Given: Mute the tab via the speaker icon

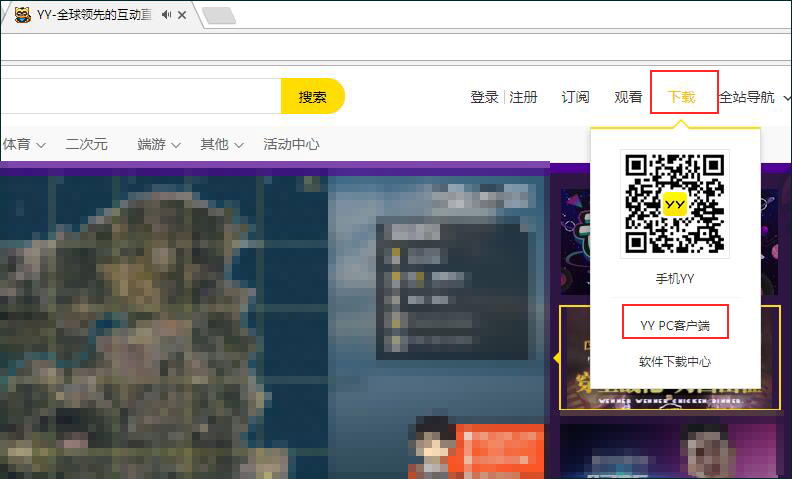Looking at the screenshot, I should [x=166, y=15].
